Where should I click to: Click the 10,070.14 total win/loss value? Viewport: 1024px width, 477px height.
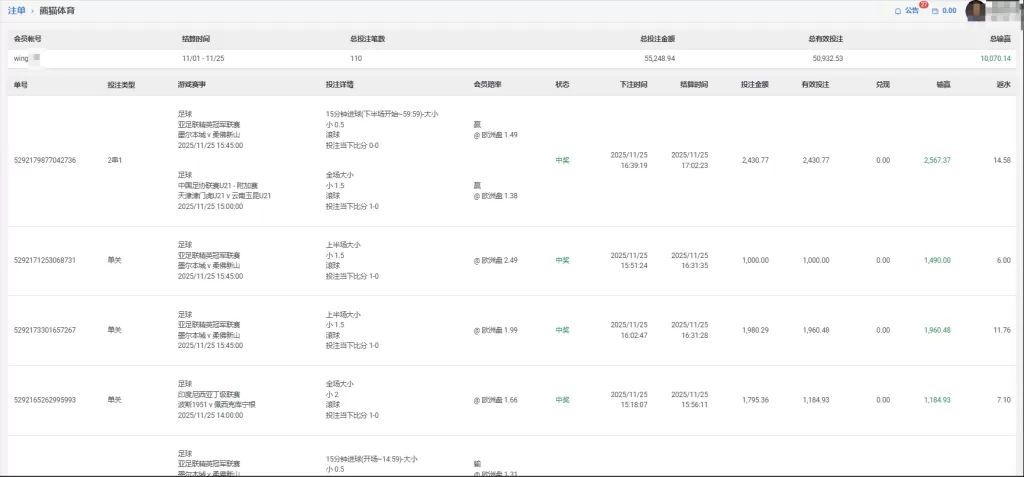coord(994,59)
